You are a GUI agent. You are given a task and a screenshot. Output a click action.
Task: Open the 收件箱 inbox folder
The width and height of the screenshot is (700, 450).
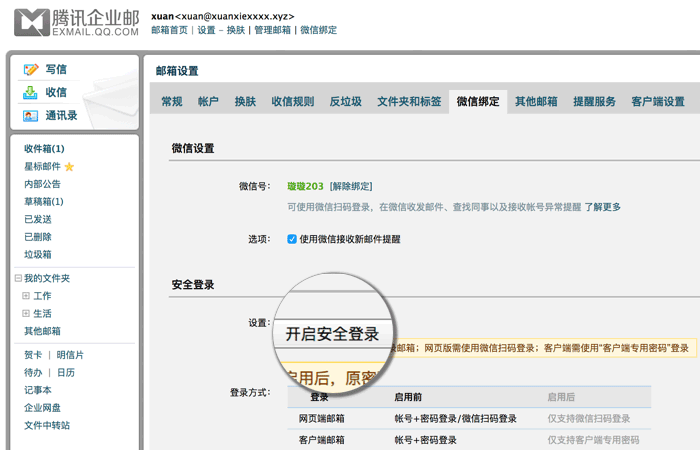coord(44,149)
